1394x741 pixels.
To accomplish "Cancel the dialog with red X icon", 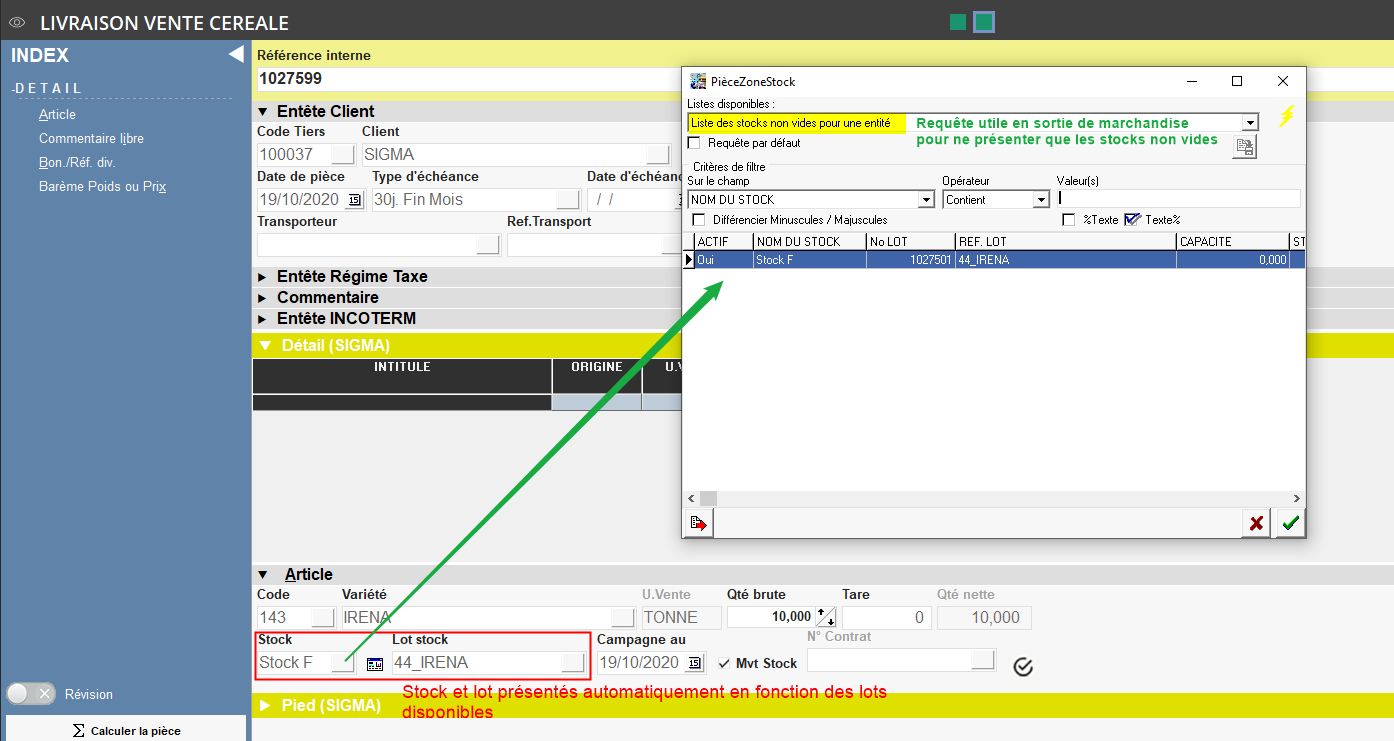I will 1255,523.
